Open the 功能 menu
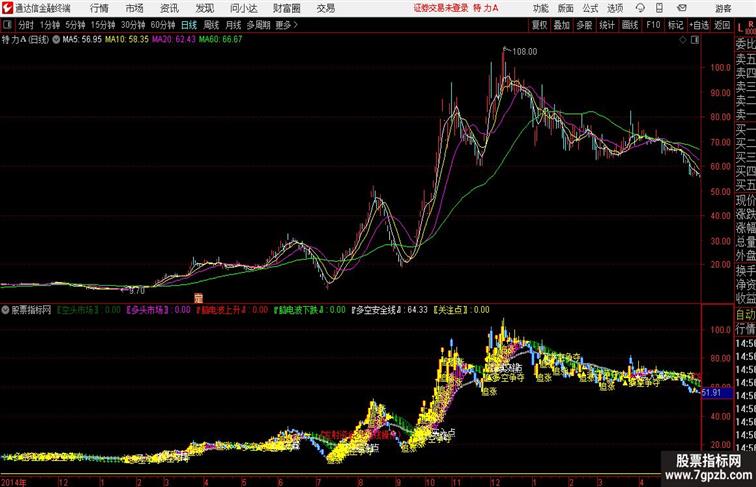The width and height of the screenshot is (756, 487). (541, 8)
